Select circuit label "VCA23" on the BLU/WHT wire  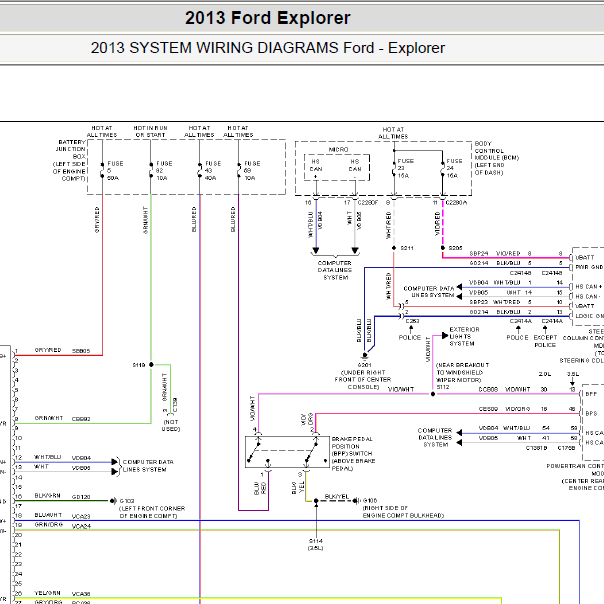coord(81,517)
